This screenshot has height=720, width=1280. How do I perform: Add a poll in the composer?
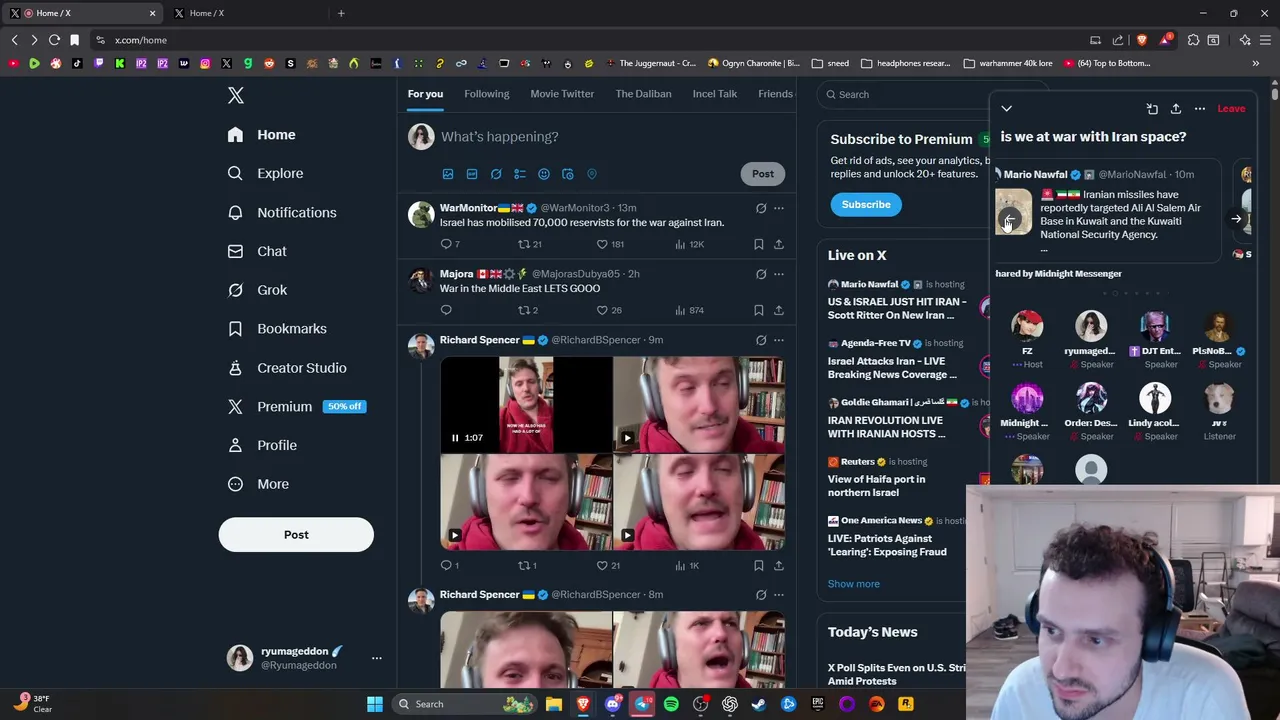tap(520, 174)
